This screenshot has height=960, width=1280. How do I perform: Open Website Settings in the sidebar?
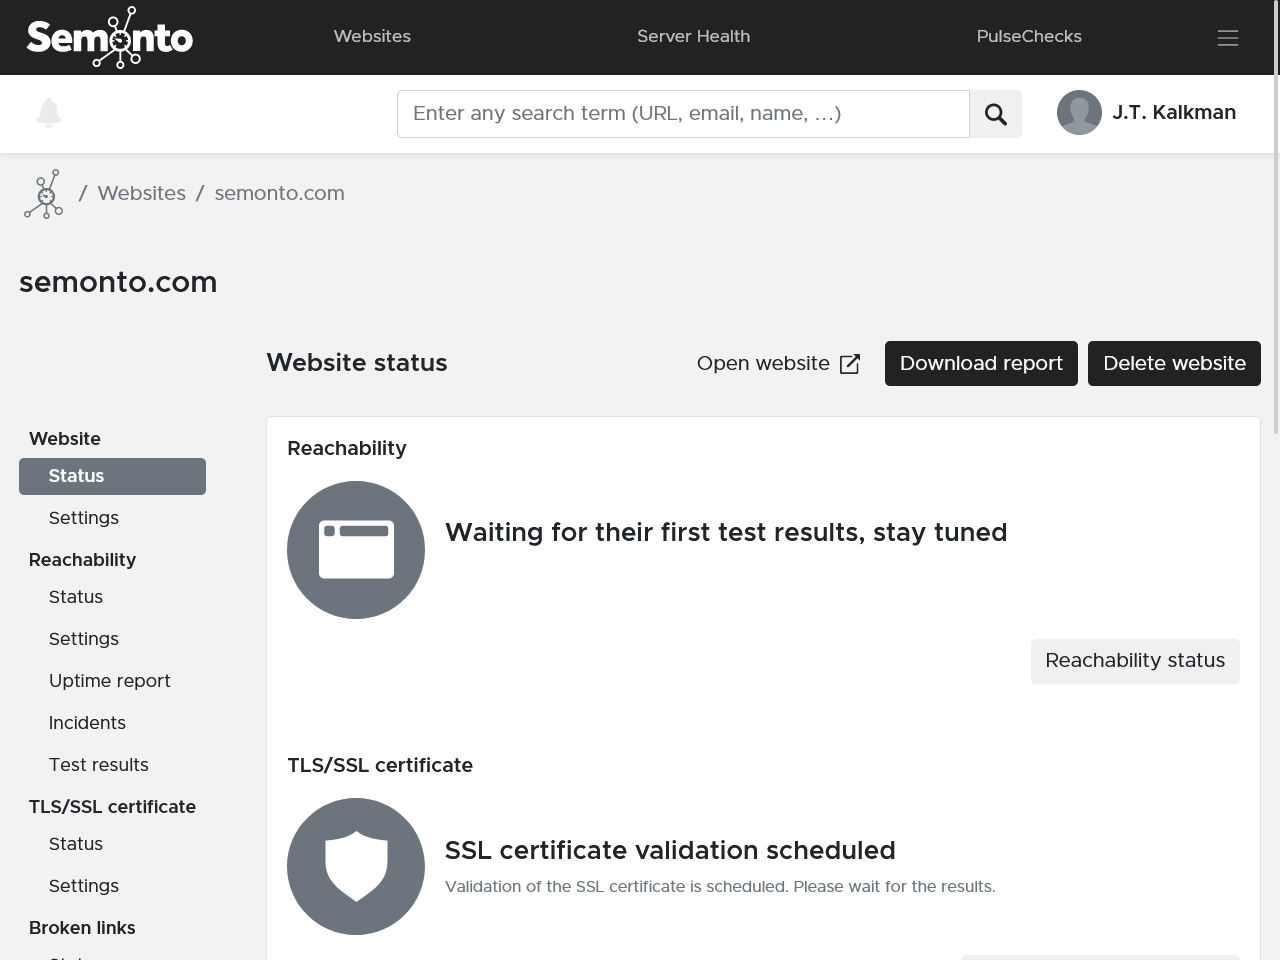pos(84,518)
